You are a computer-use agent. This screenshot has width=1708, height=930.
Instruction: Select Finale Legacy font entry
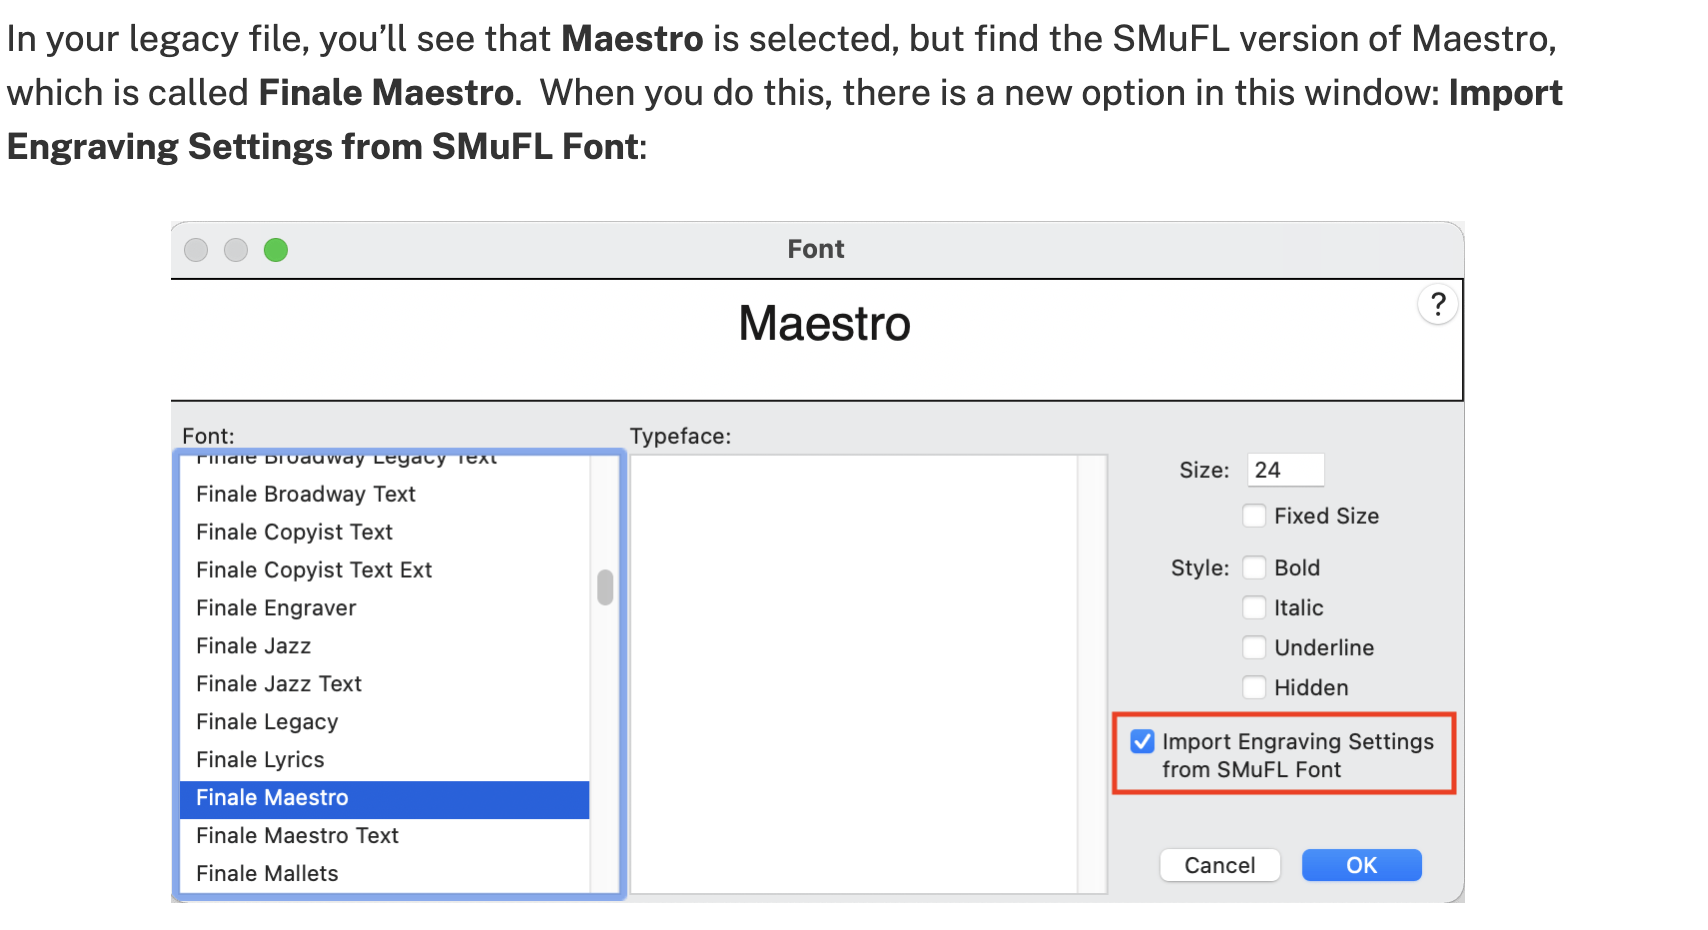coord(267,722)
